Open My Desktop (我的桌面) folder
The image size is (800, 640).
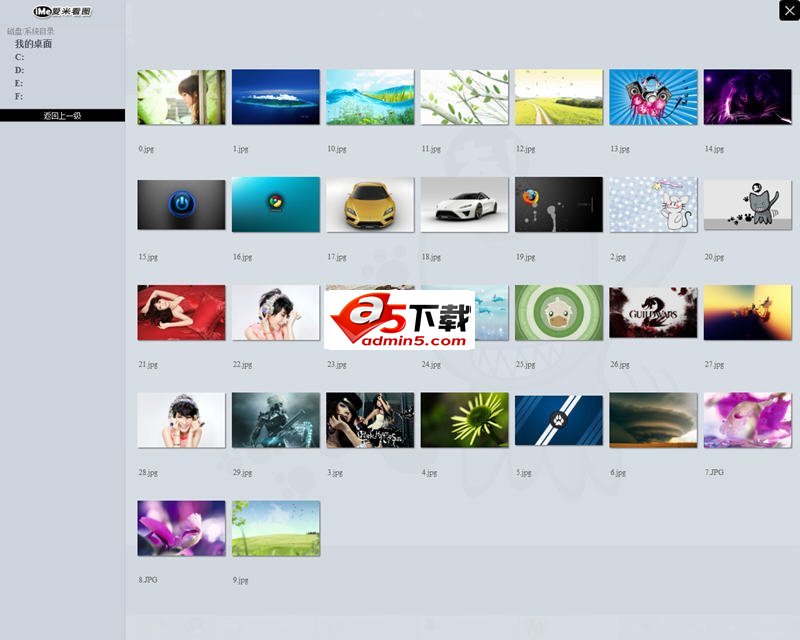click(33, 44)
